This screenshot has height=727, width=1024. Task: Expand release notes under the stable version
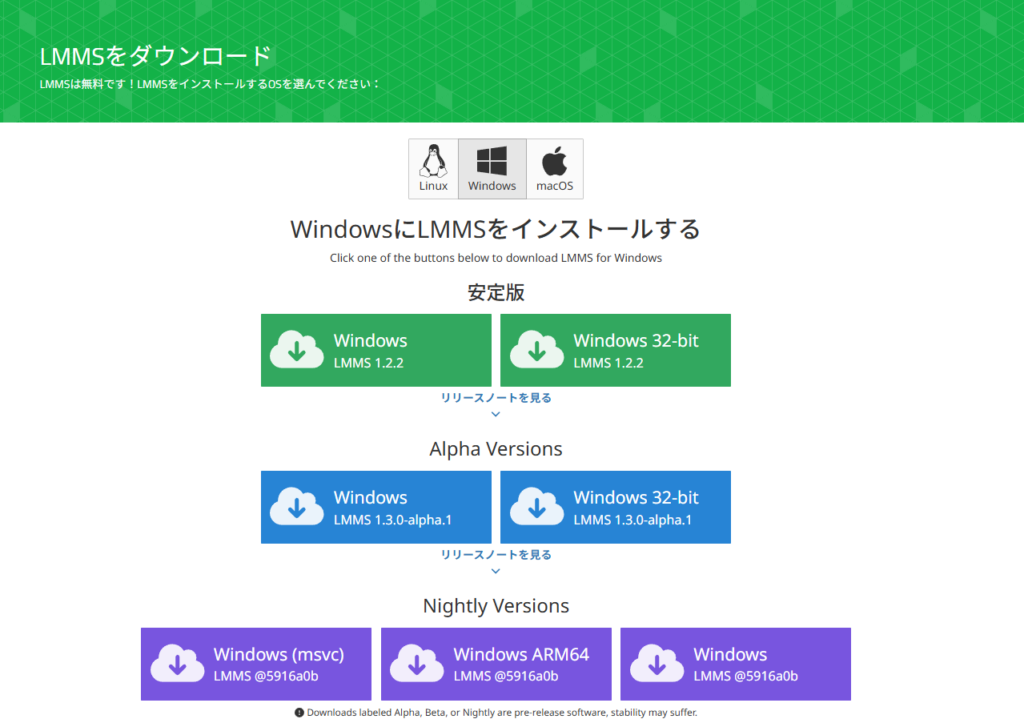click(x=495, y=397)
